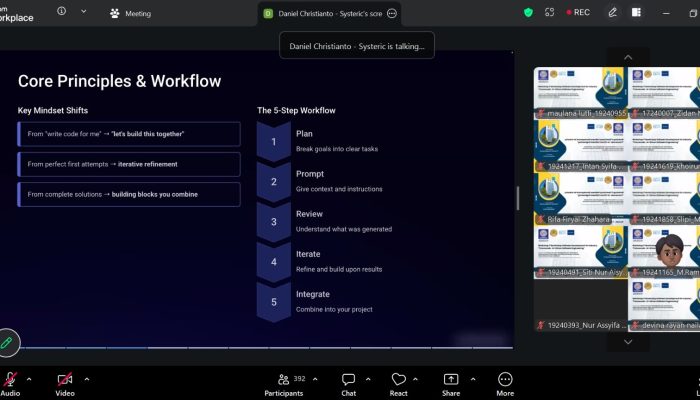The image size is (700, 400).
Task: Click the 'Daniel Christianto - Systeric is talking' banner
Action: pyautogui.click(x=357, y=46)
